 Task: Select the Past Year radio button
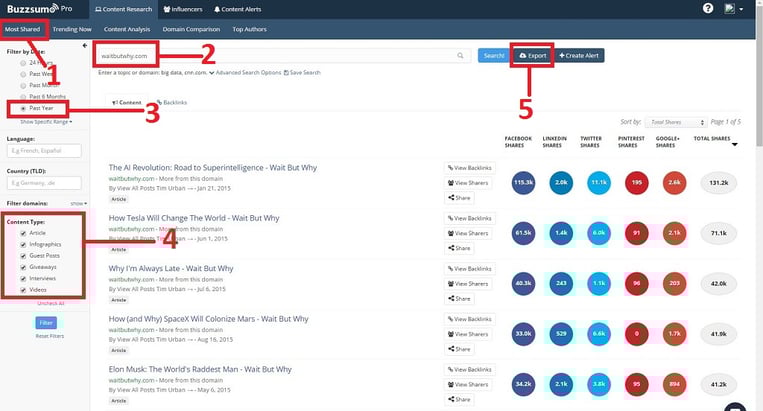[x=23, y=108]
